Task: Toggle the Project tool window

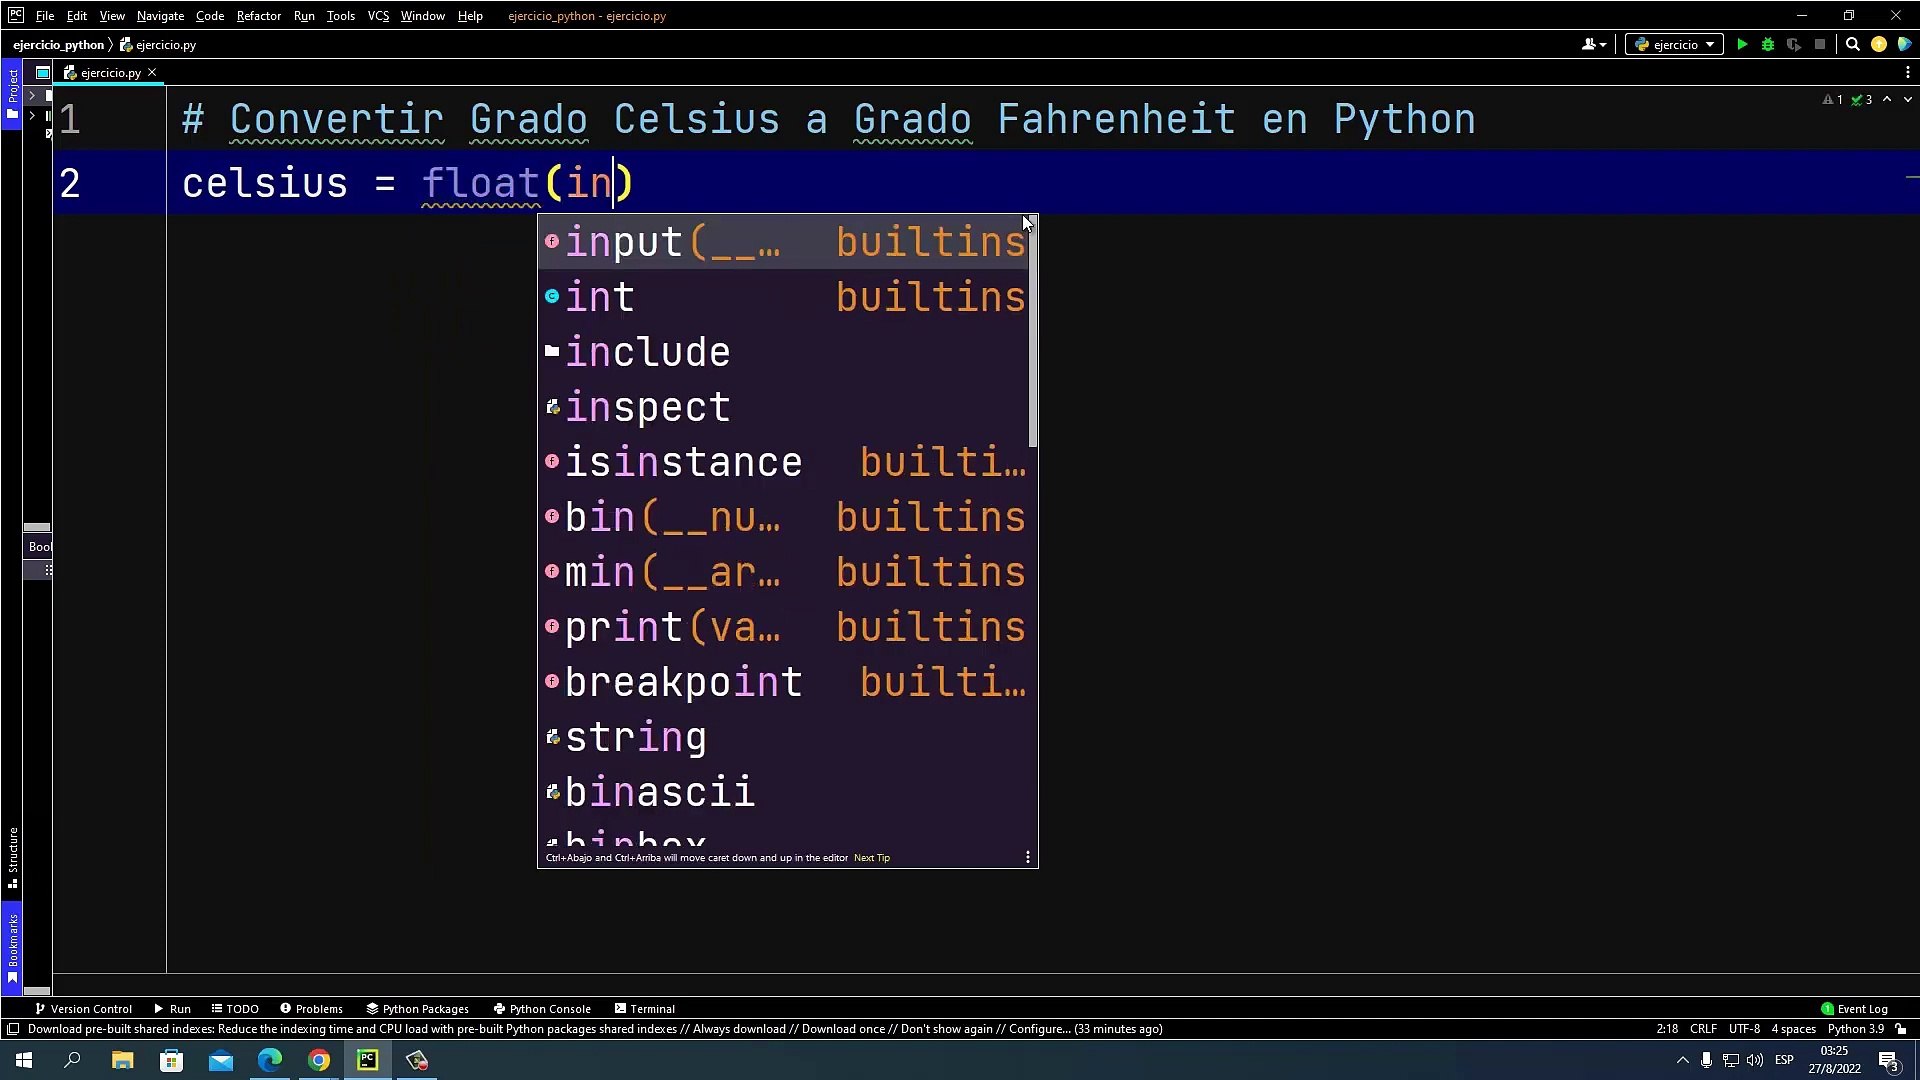Action: (x=12, y=93)
